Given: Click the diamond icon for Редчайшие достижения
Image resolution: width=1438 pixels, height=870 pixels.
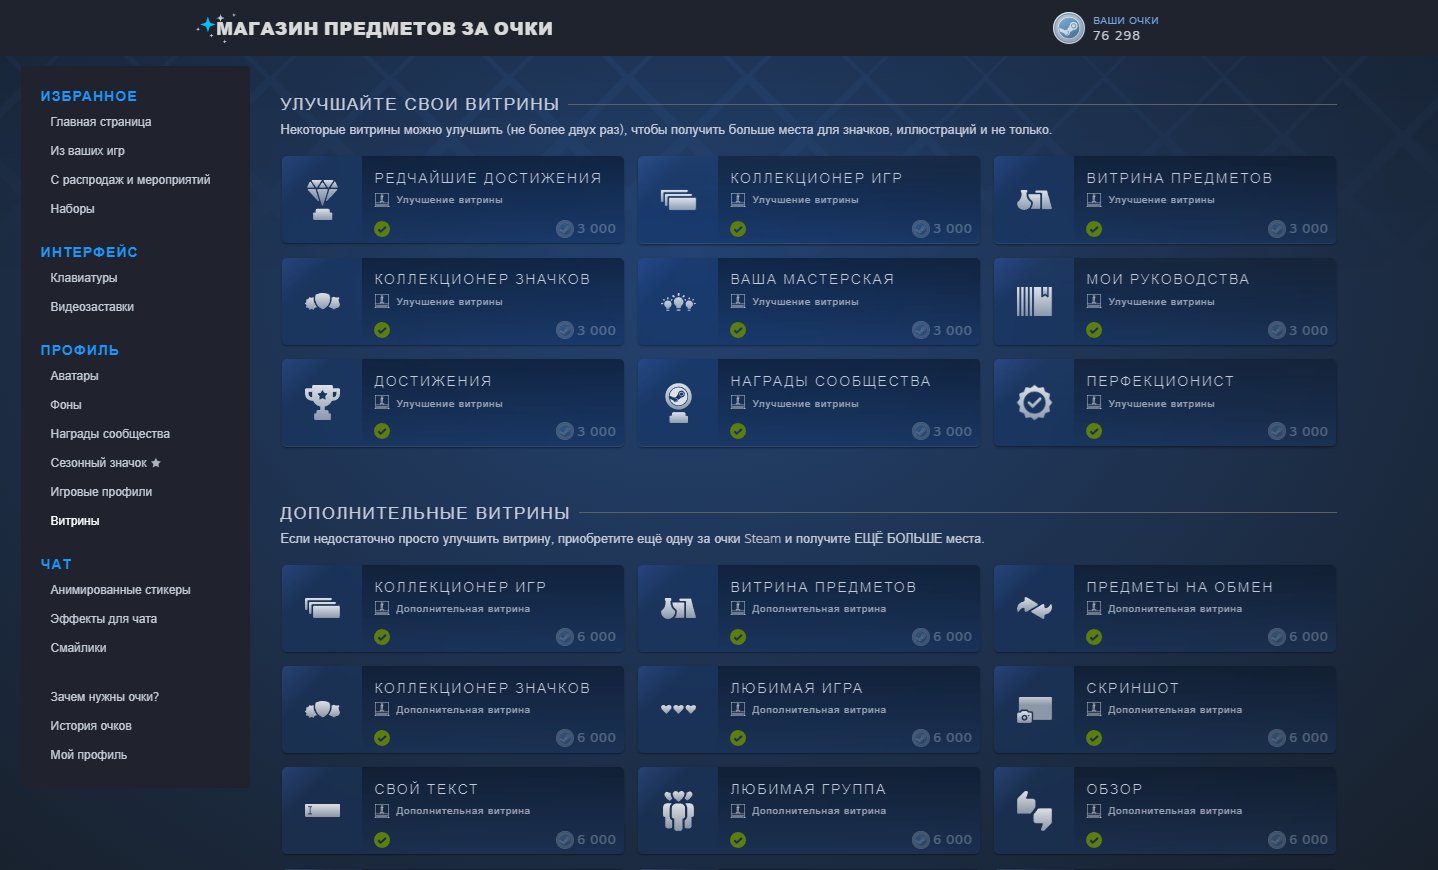Looking at the screenshot, I should (322, 199).
